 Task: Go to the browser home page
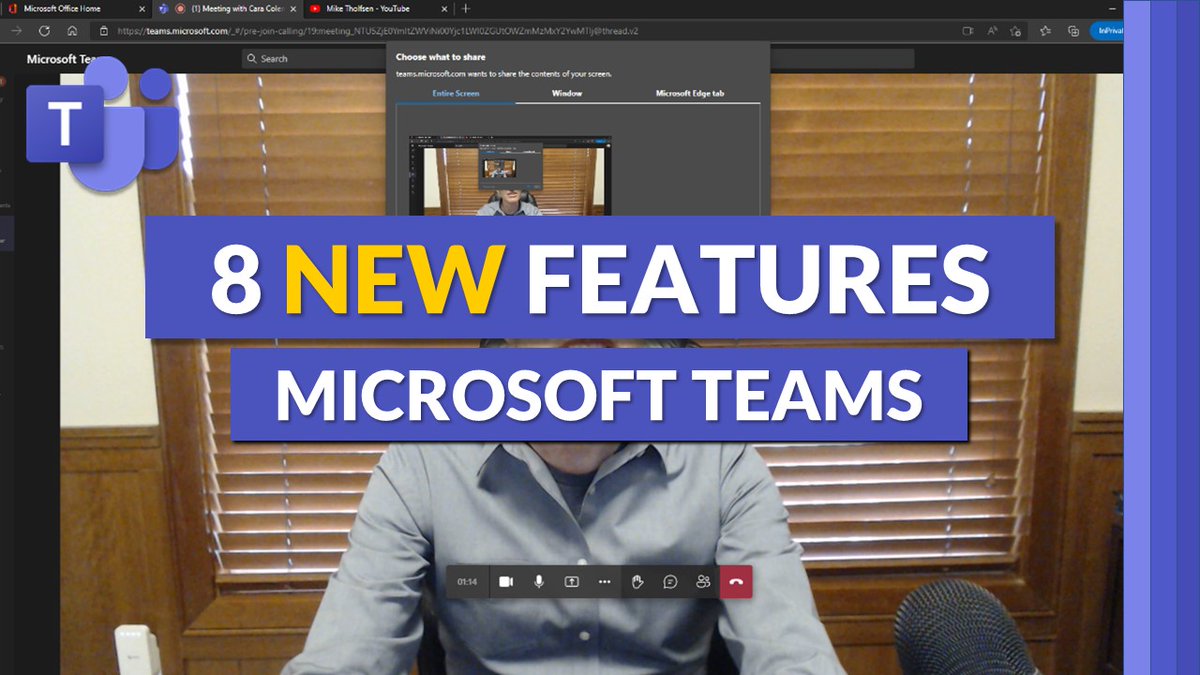pos(72,31)
